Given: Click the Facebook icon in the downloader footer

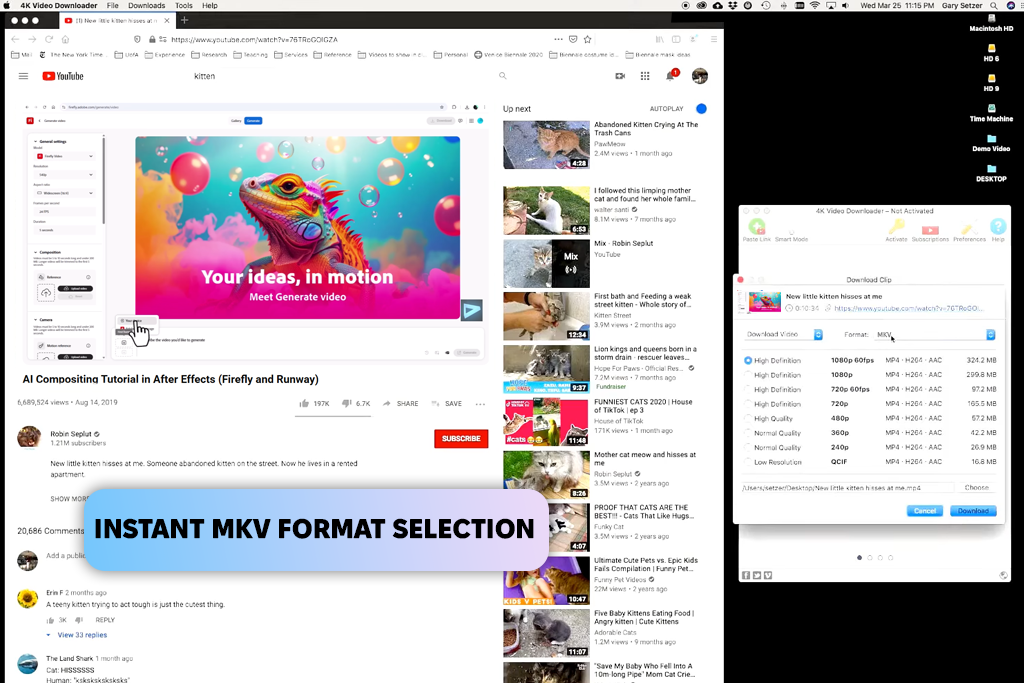Looking at the screenshot, I should [x=746, y=575].
